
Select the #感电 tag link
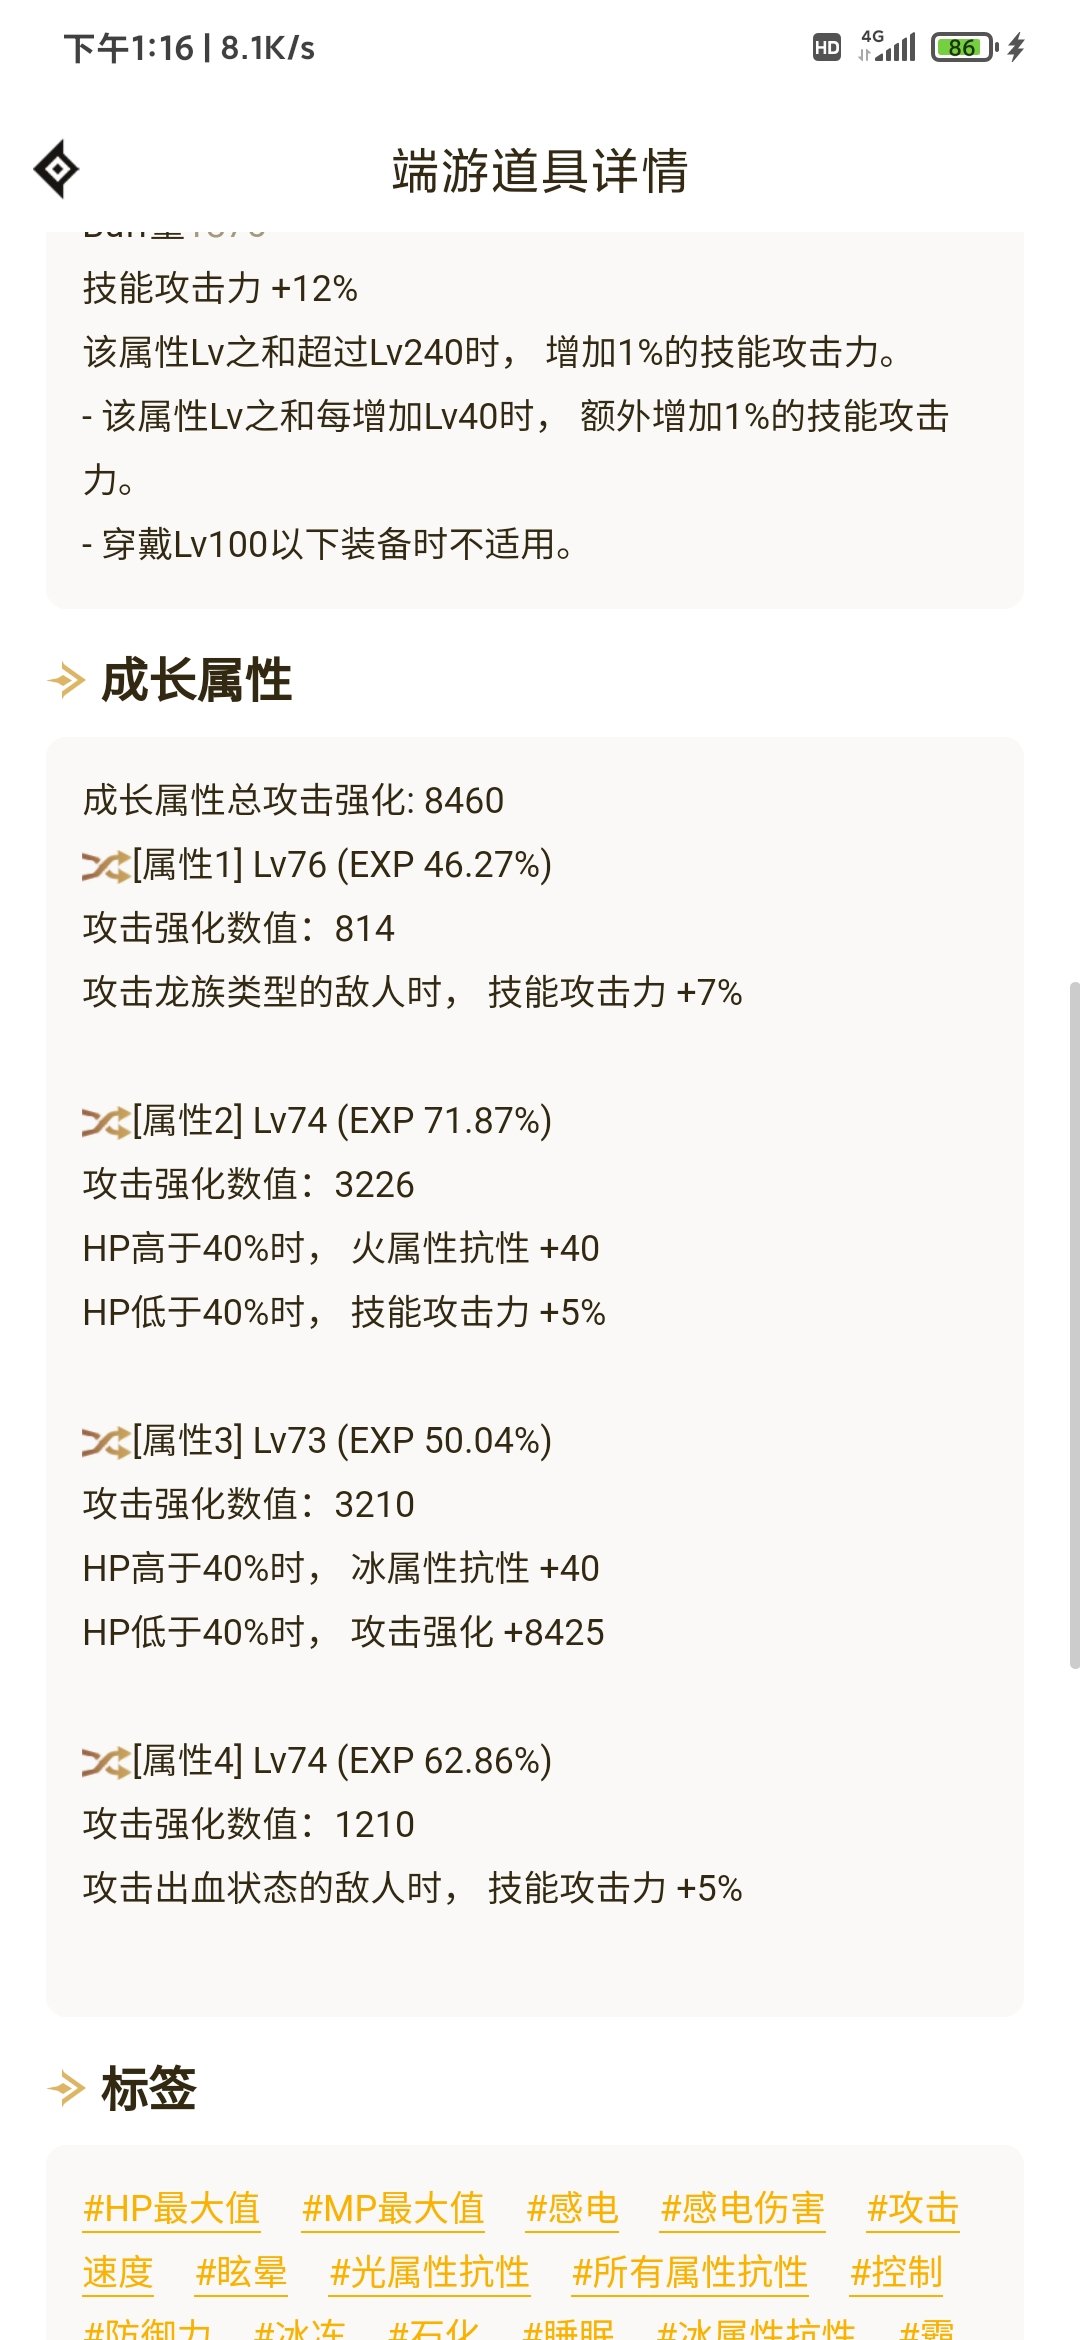click(x=573, y=2208)
